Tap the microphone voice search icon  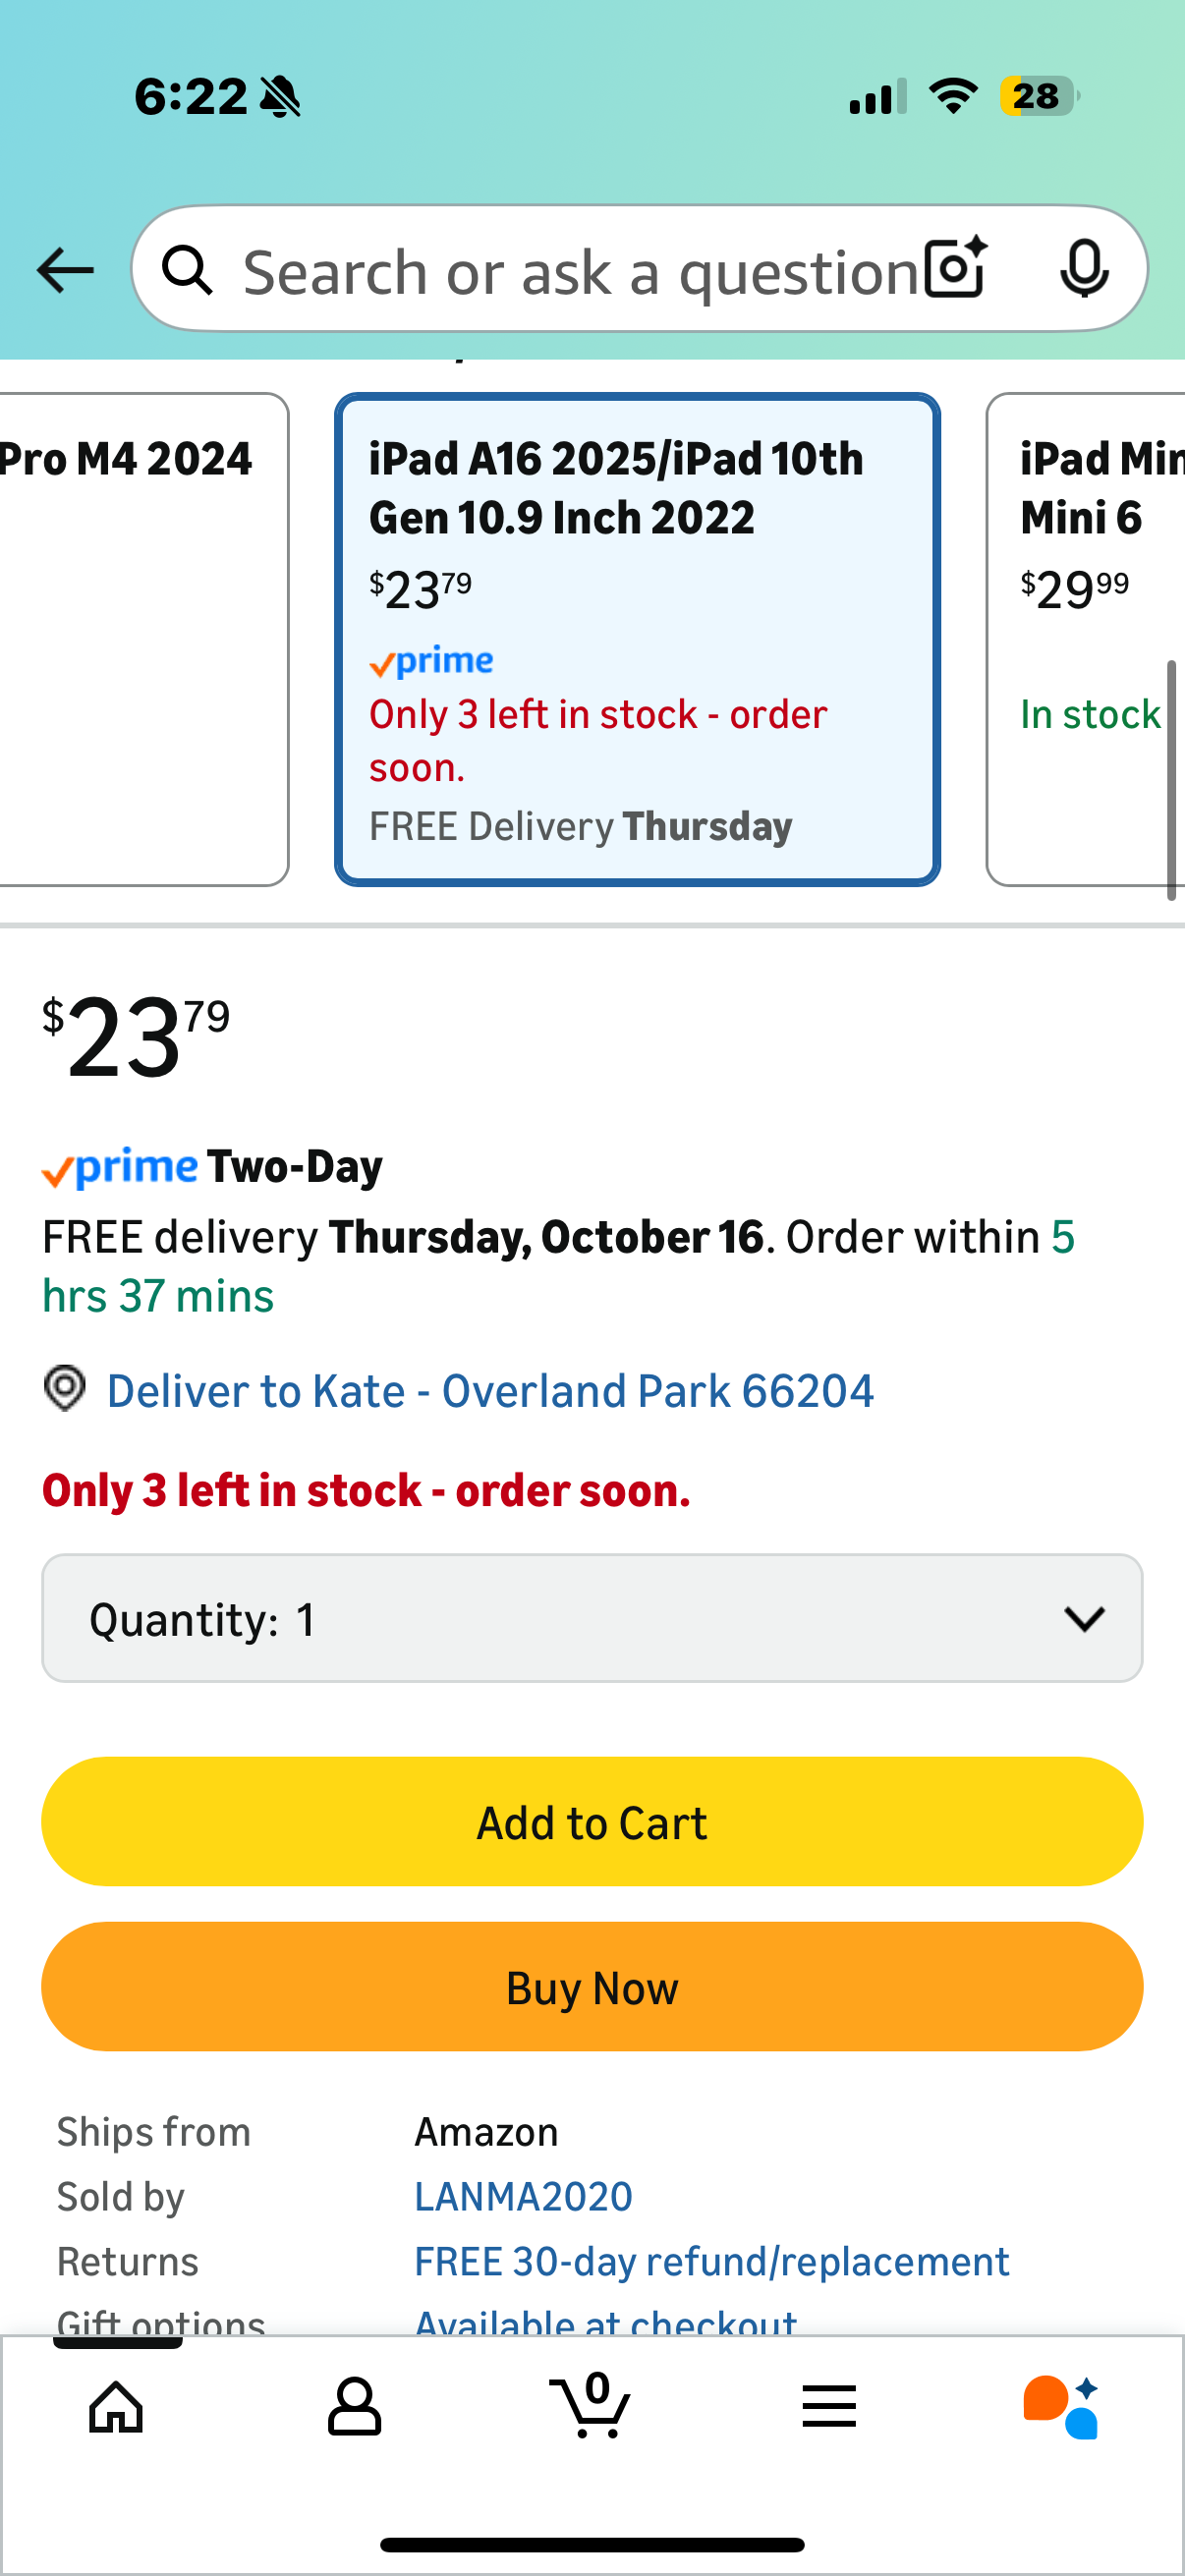(1084, 268)
